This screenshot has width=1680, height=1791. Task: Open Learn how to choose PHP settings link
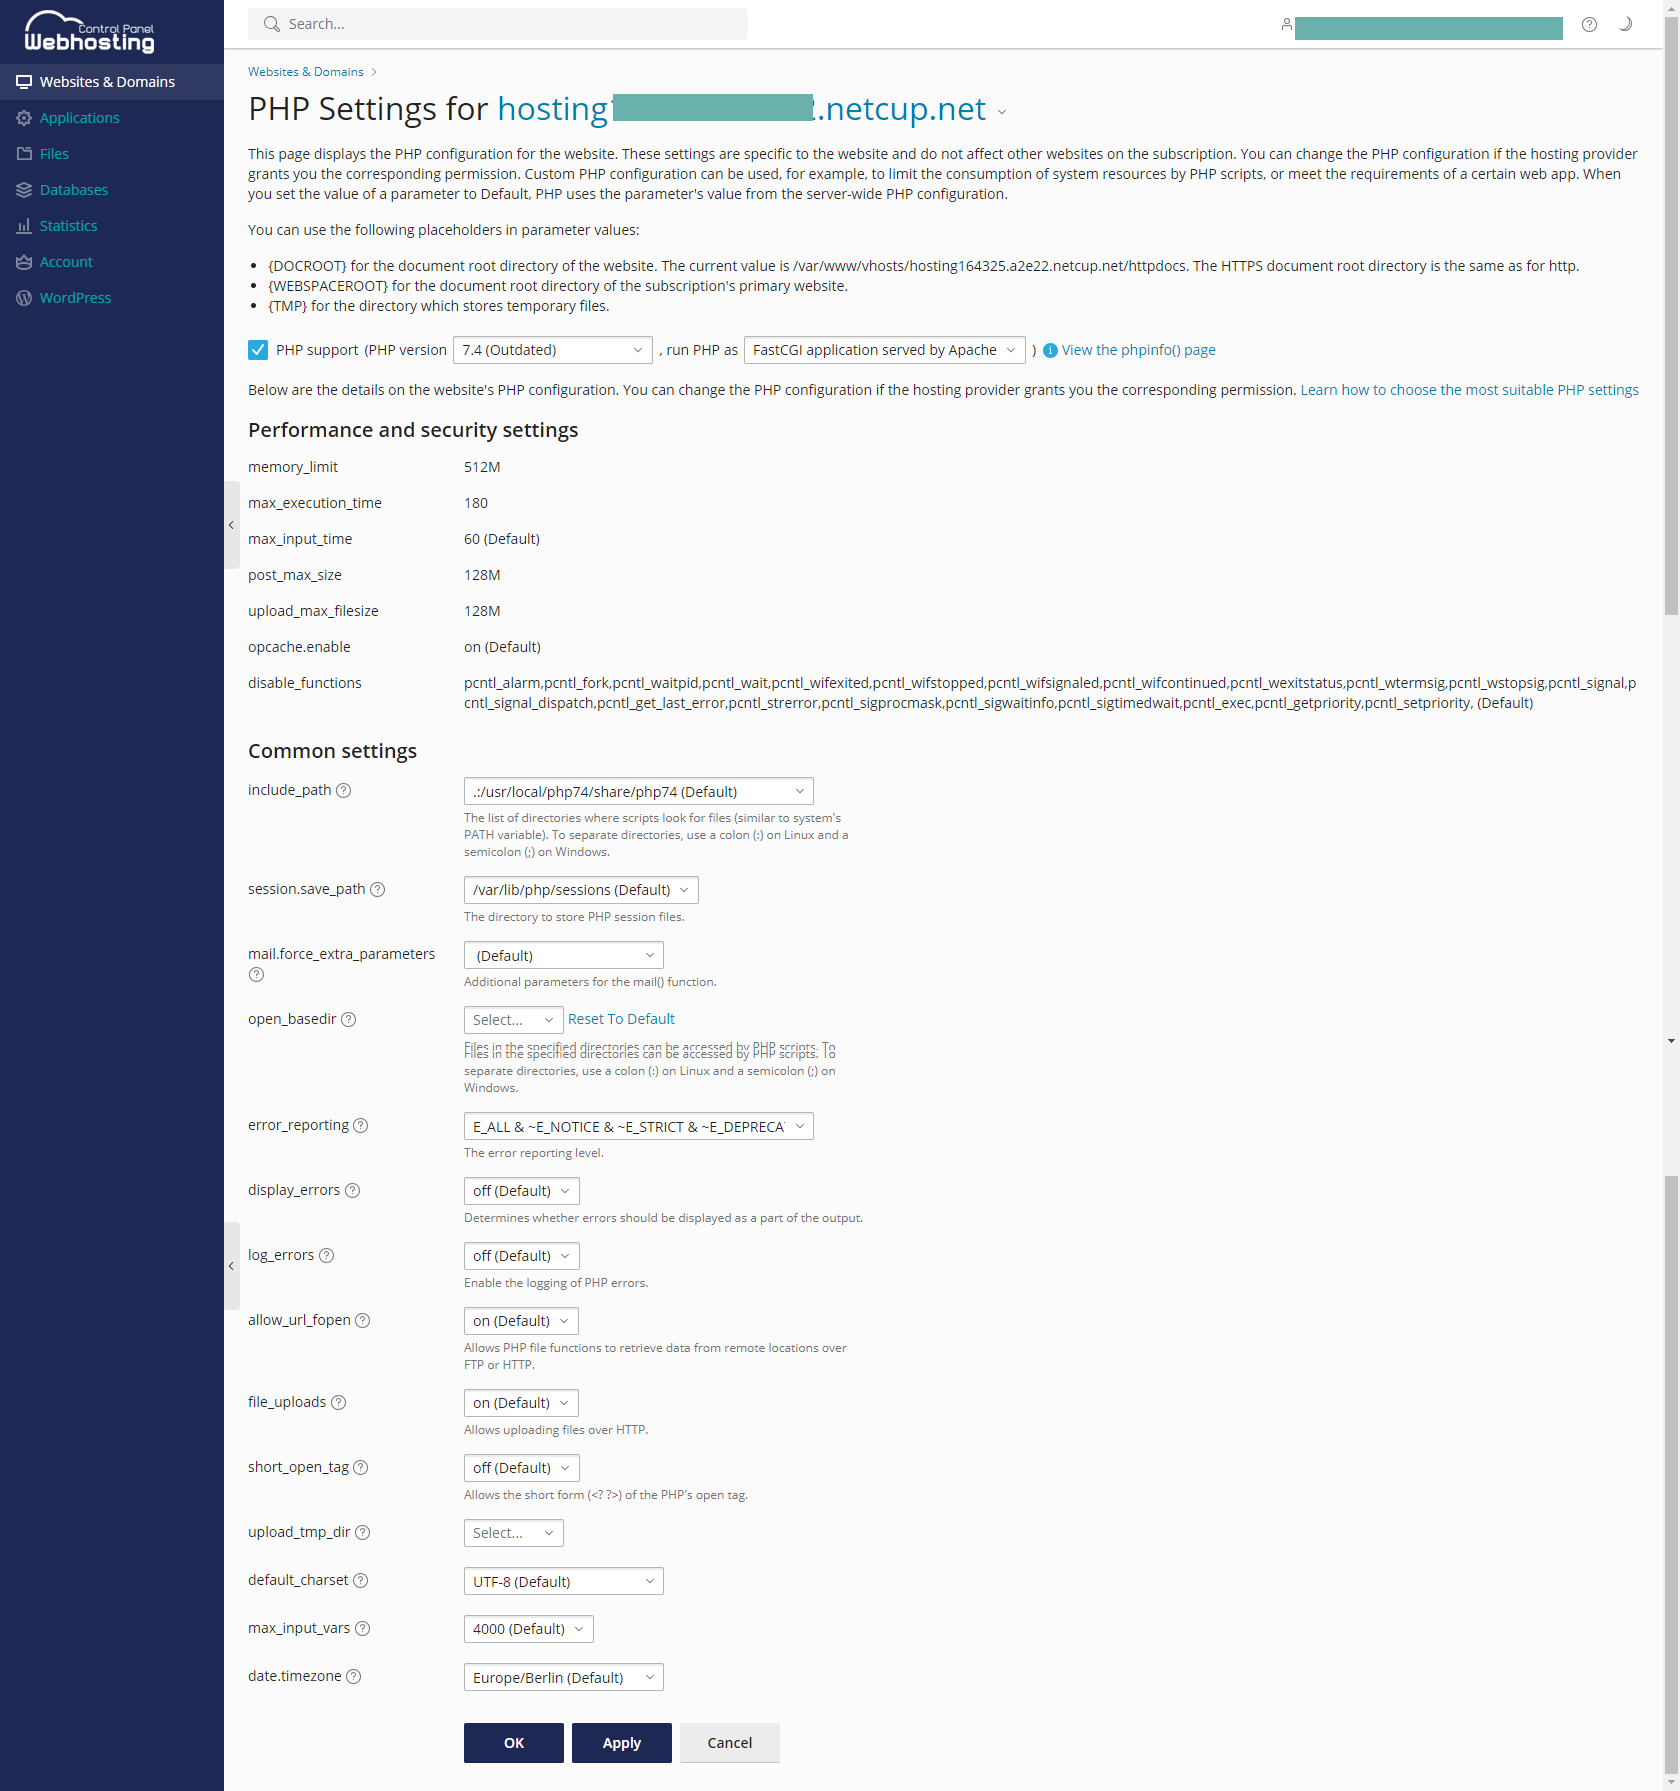[x=1469, y=390]
